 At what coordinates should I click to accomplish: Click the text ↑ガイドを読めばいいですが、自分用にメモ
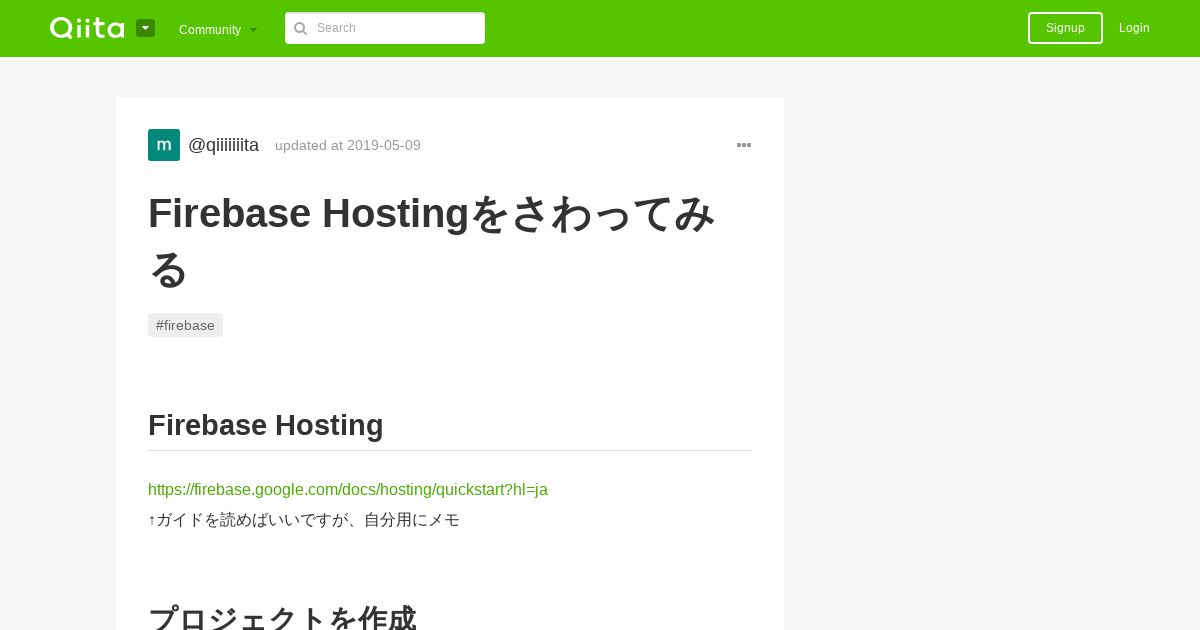304,520
